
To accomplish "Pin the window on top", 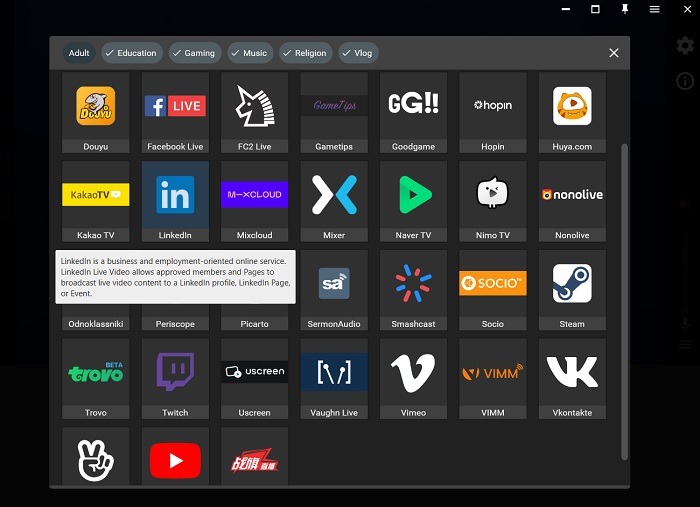I will coord(625,9).
